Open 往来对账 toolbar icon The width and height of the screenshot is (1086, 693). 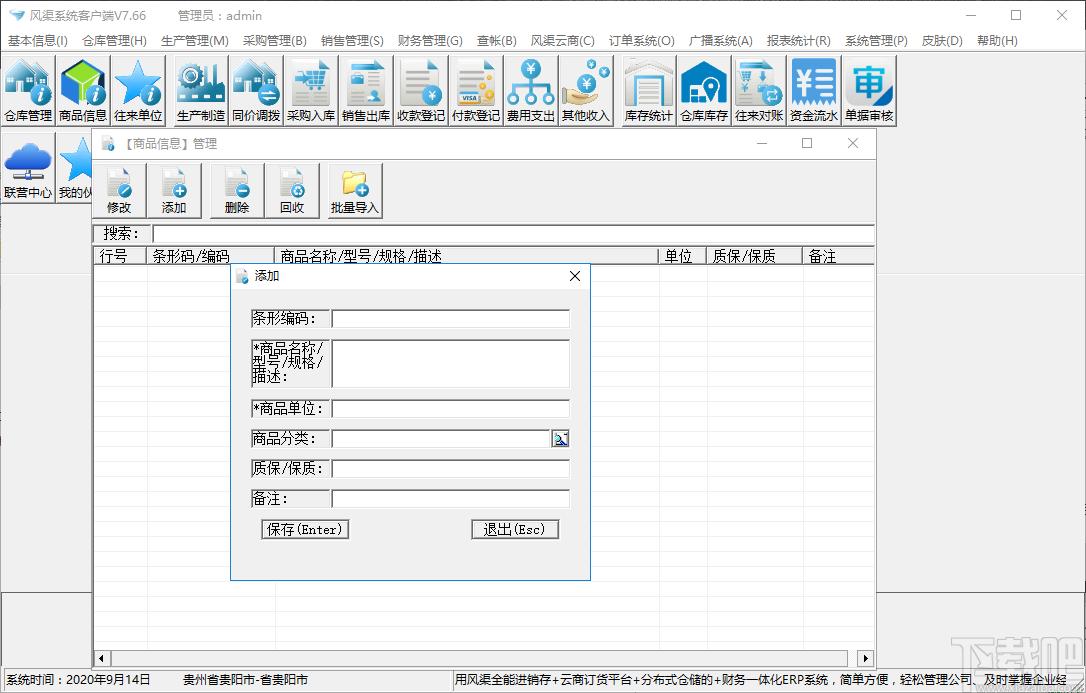click(759, 91)
